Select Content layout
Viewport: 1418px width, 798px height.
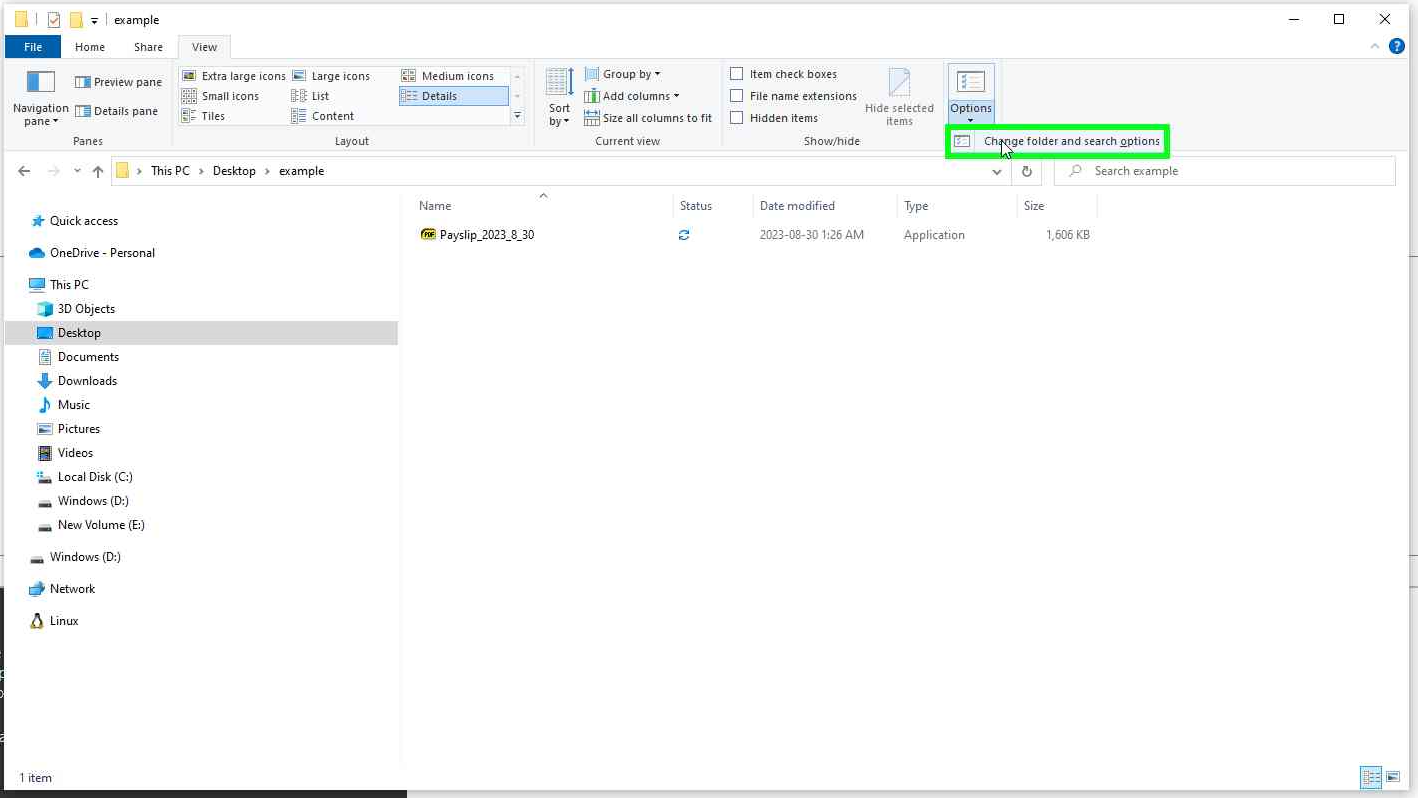pyautogui.click(x=322, y=116)
